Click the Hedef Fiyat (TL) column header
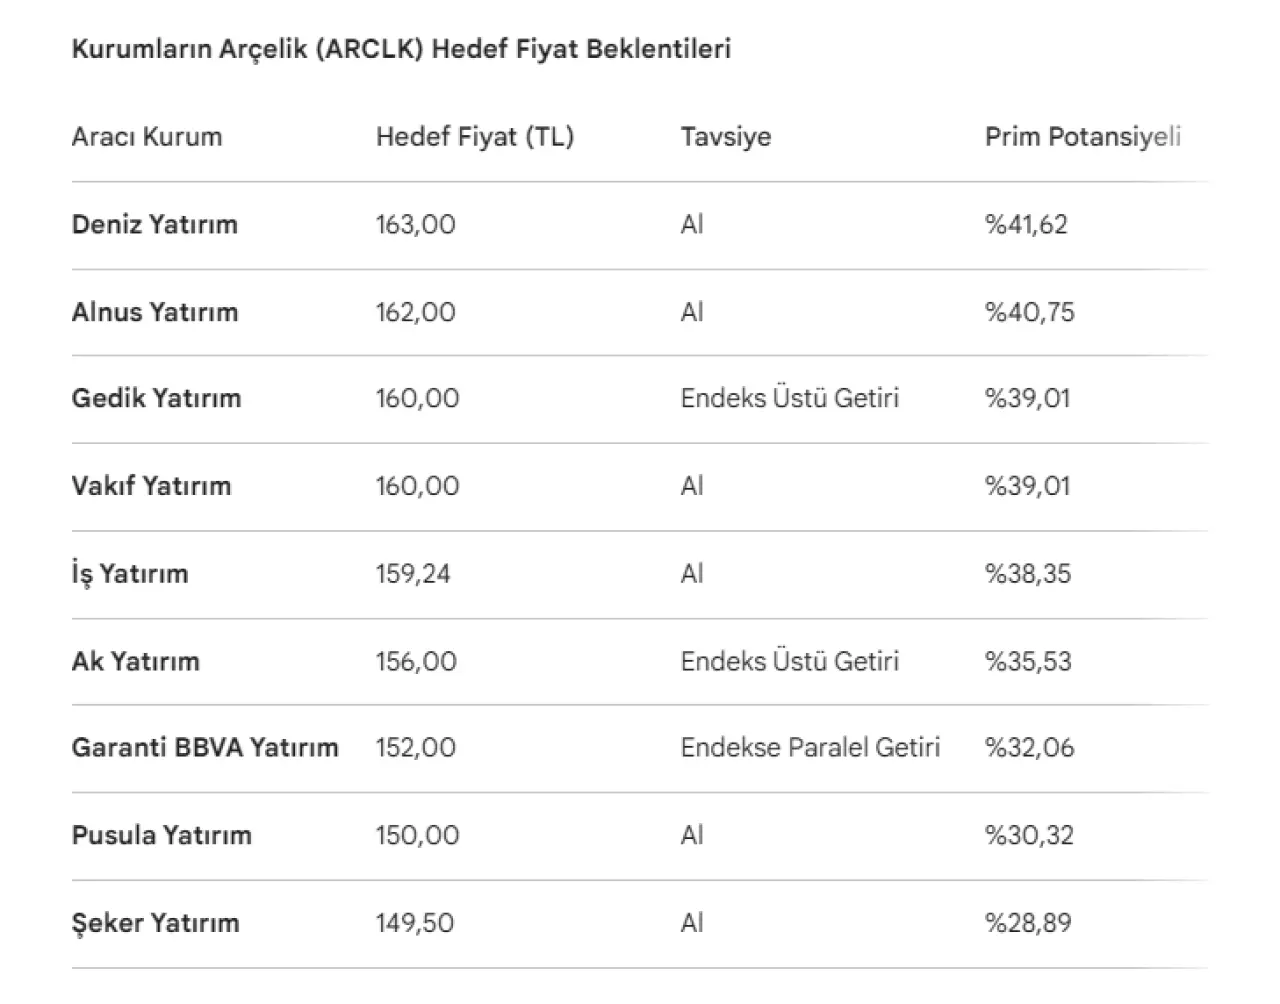The height and width of the screenshot is (1004, 1280). [x=474, y=137]
